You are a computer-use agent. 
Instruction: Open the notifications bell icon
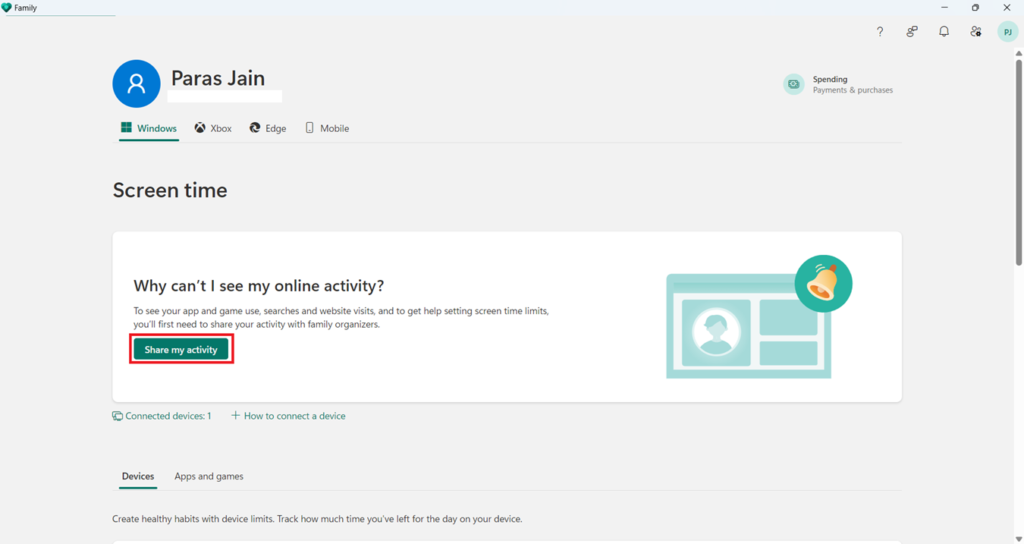click(x=944, y=31)
